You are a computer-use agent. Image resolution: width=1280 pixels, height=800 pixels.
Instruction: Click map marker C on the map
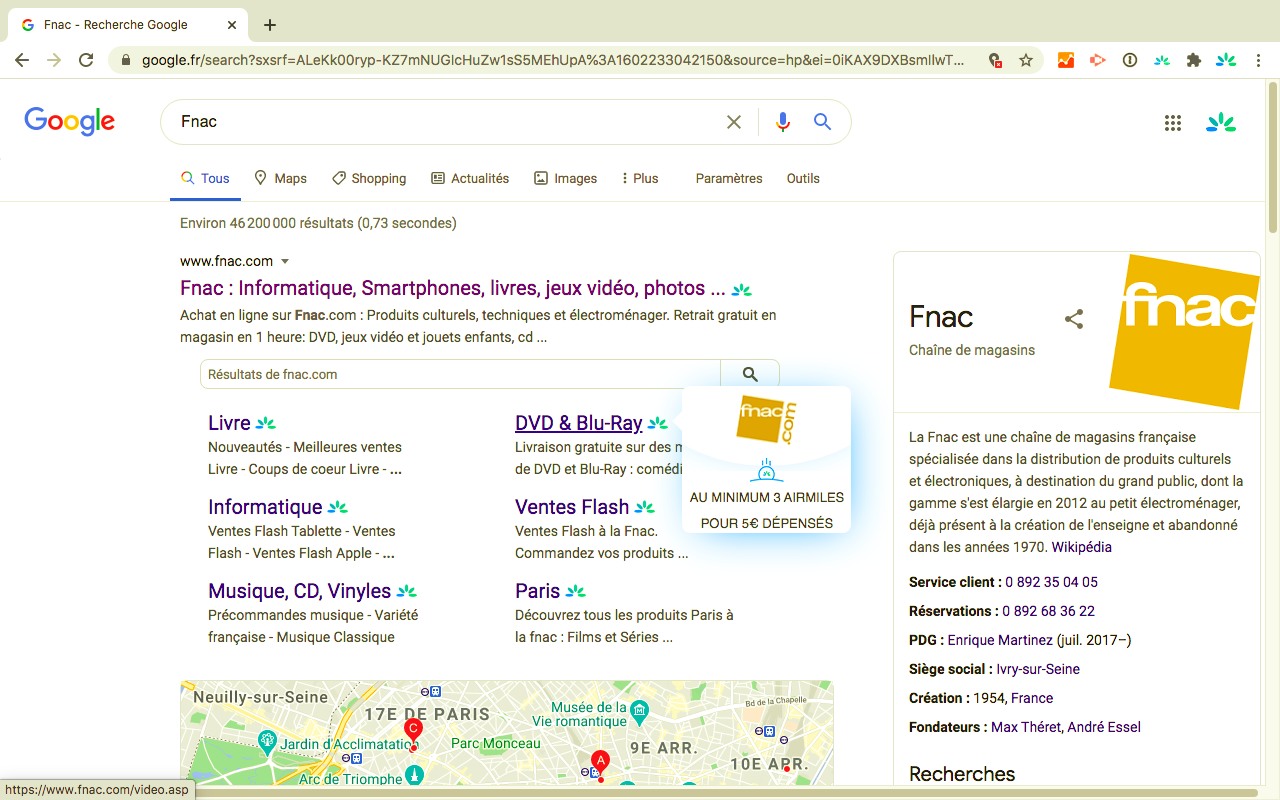412,729
